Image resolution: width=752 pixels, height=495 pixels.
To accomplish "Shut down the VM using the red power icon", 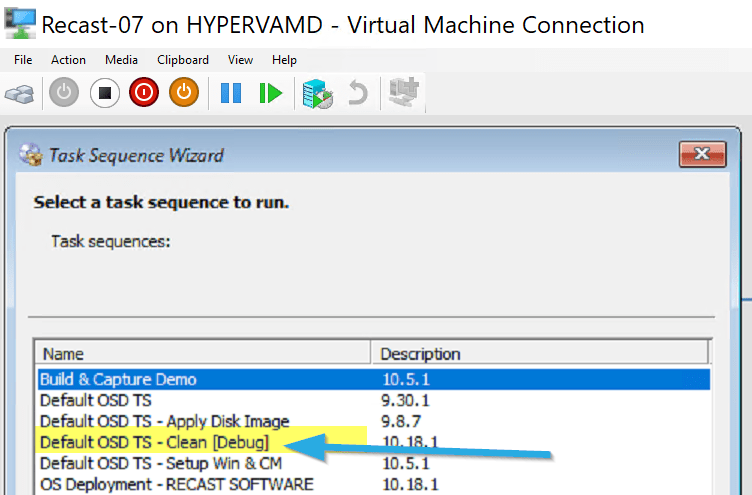I will click(144, 94).
